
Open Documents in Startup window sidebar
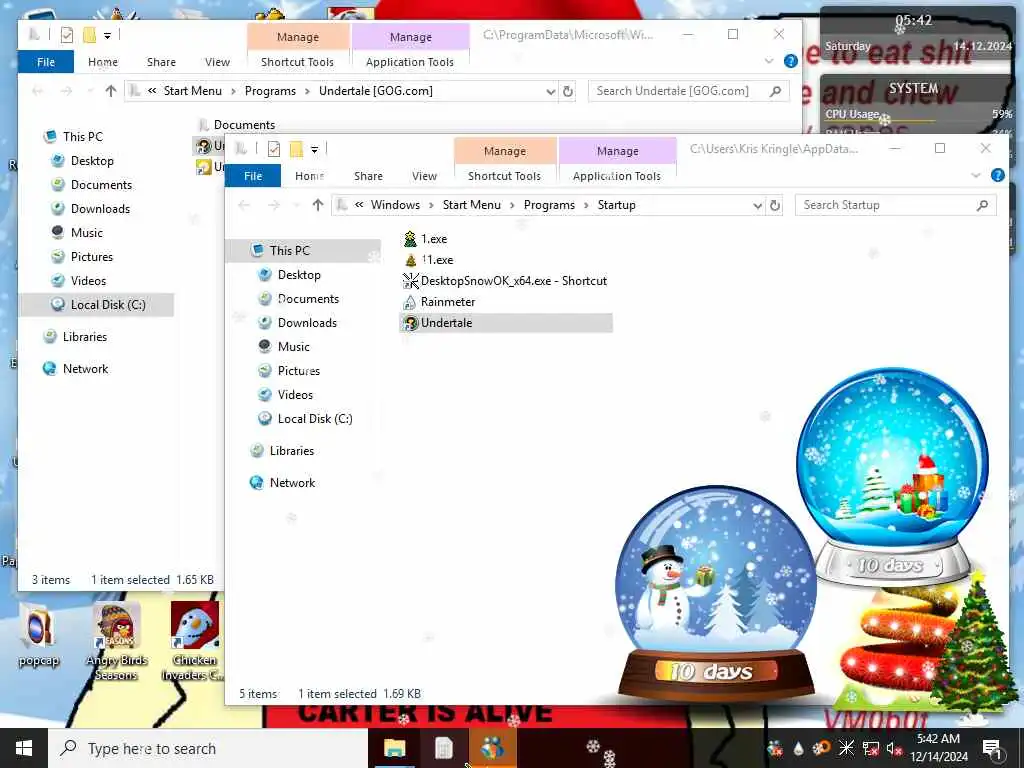tap(308, 299)
